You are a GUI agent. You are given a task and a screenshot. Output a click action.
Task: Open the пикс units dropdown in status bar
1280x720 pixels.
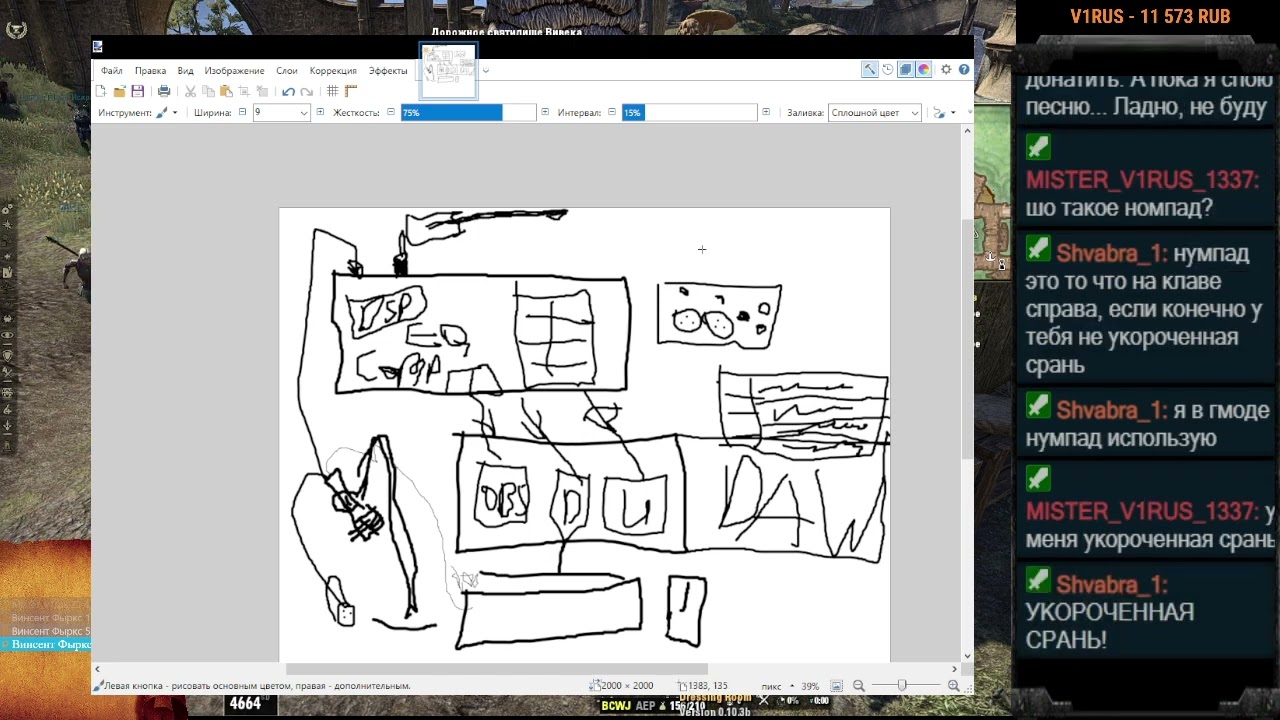click(x=776, y=686)
